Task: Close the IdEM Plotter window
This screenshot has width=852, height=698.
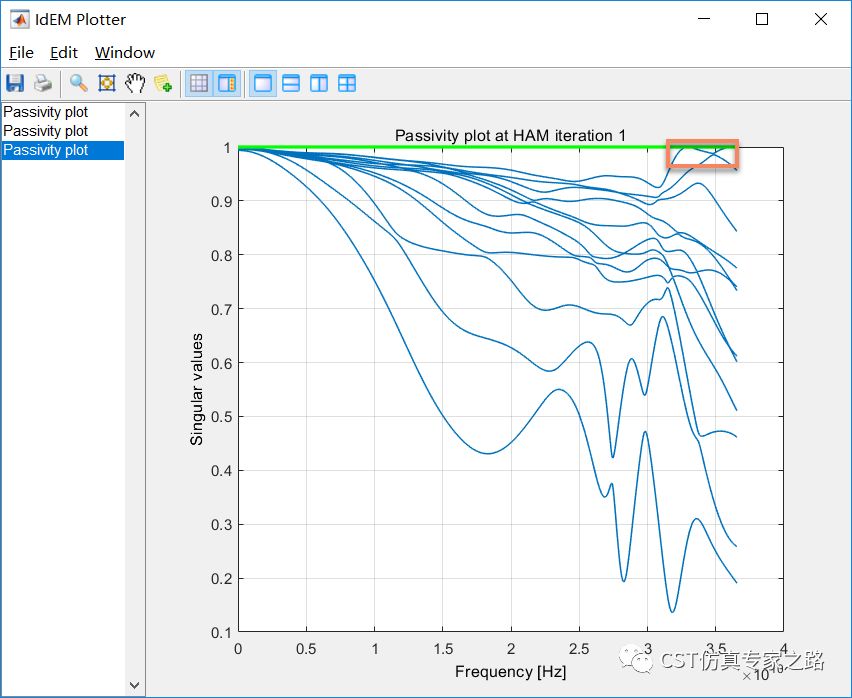Action: pos(820,19)
